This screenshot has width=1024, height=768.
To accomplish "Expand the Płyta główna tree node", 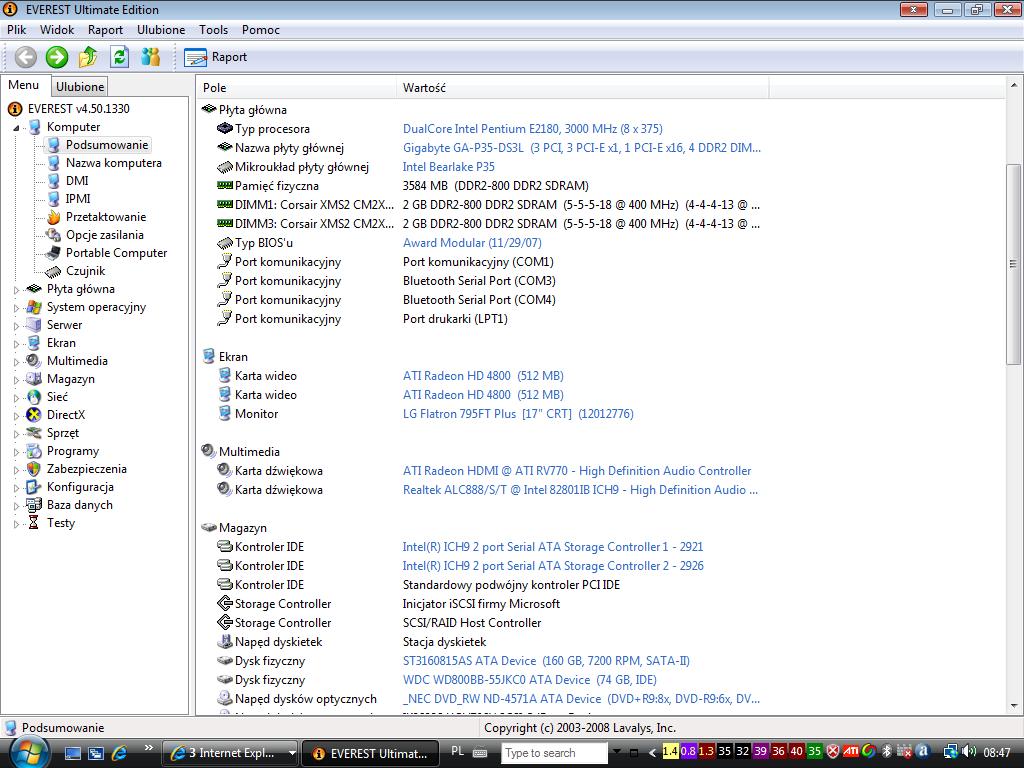I will click(x=17, y=290).
